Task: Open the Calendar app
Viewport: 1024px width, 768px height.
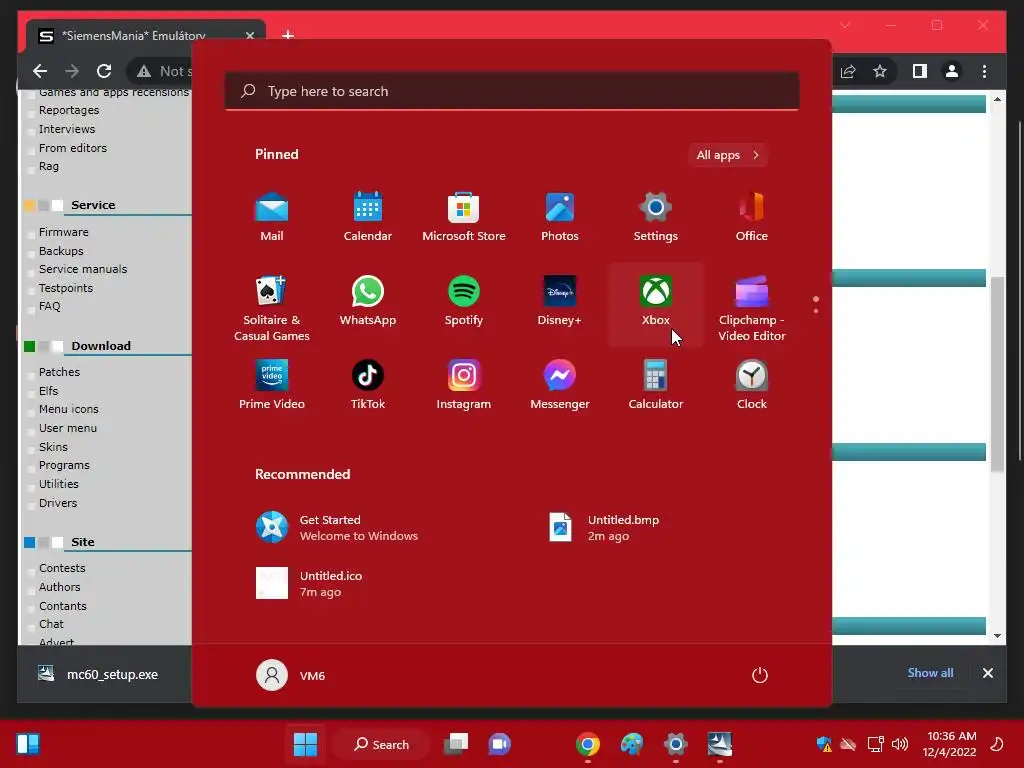Action: point(368,217)
